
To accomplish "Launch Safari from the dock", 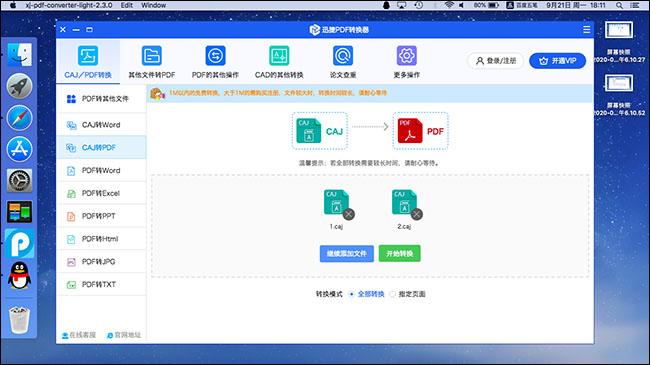I will (x=19, y=118).
